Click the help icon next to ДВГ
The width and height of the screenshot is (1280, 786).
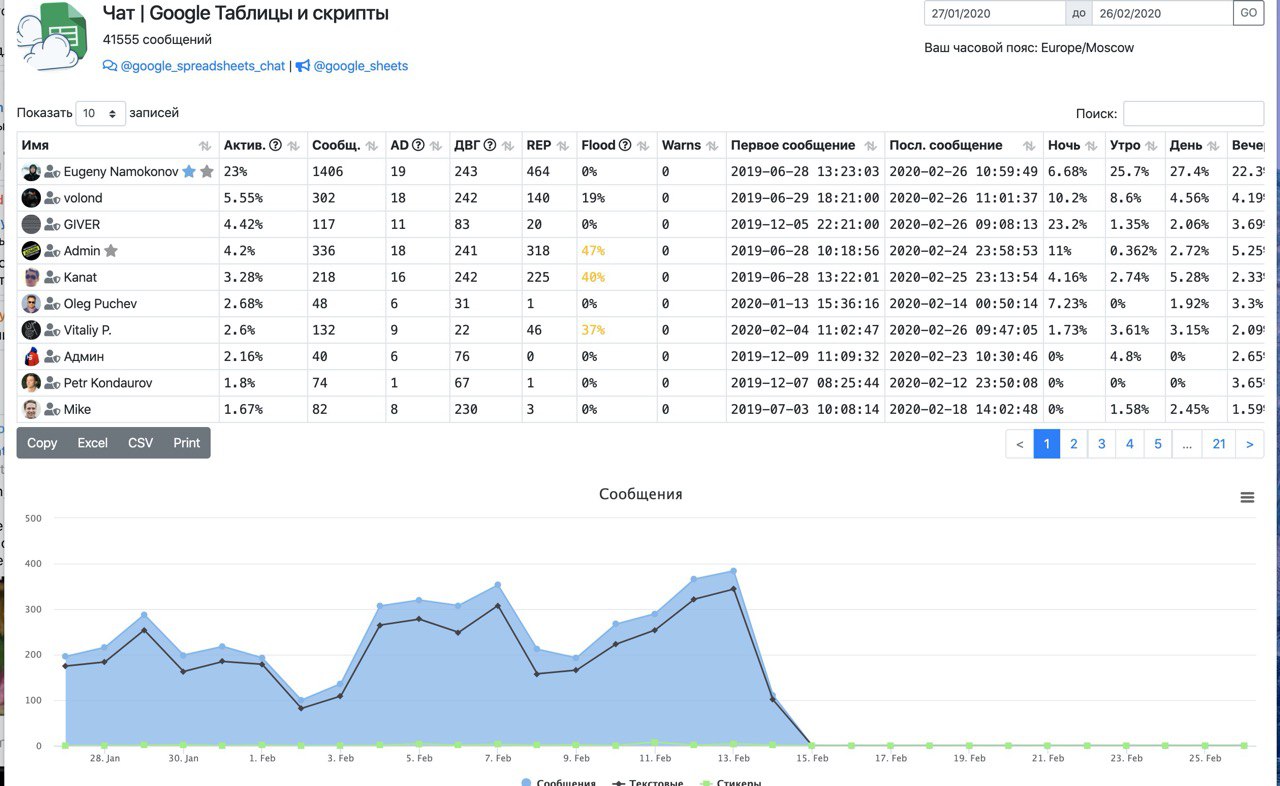coord(490,145)
